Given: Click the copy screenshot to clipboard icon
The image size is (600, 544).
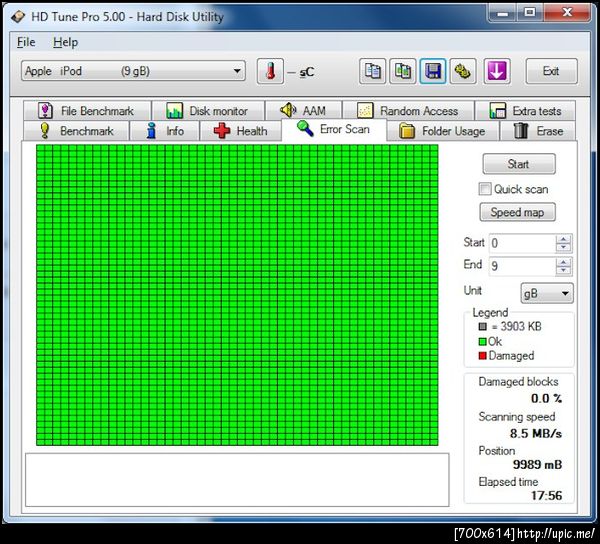Looking at the screenshot, I should [x=403, y=71].
